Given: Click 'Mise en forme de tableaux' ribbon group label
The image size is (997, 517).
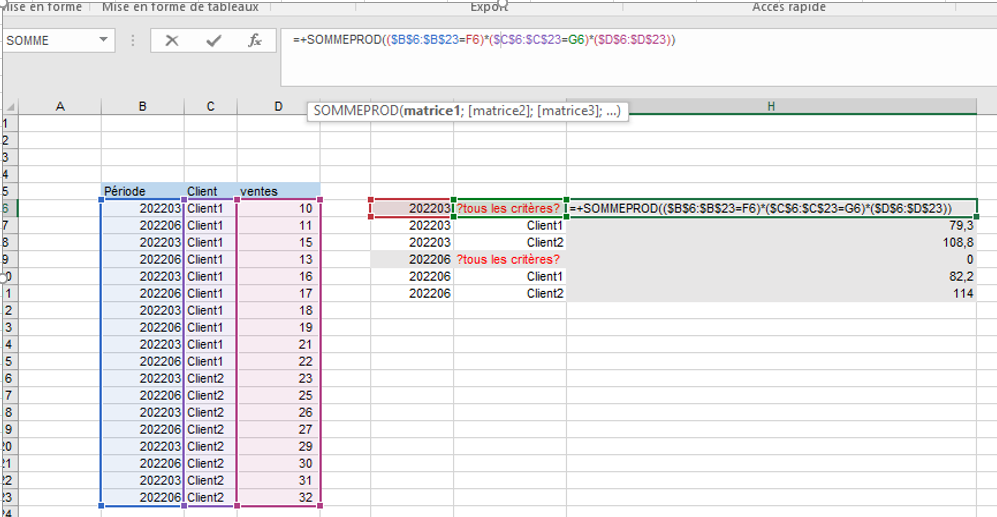Looking at the screenshot, I should click(180, 7).
